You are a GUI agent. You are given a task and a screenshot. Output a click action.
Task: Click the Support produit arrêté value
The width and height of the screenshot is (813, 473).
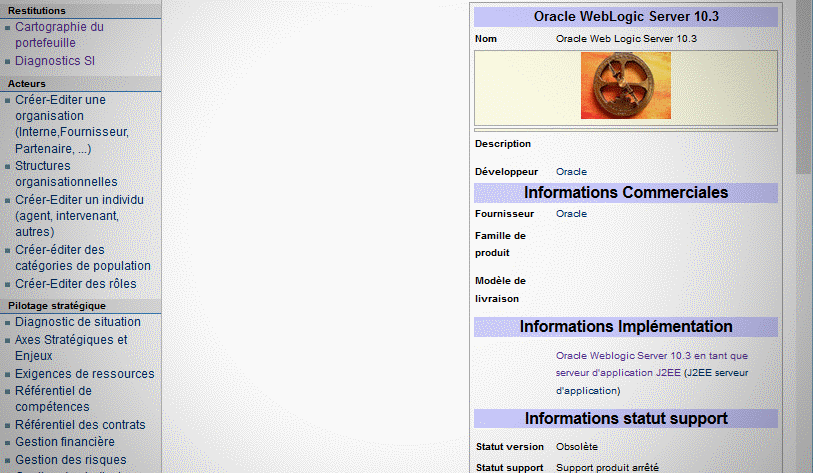607,467
